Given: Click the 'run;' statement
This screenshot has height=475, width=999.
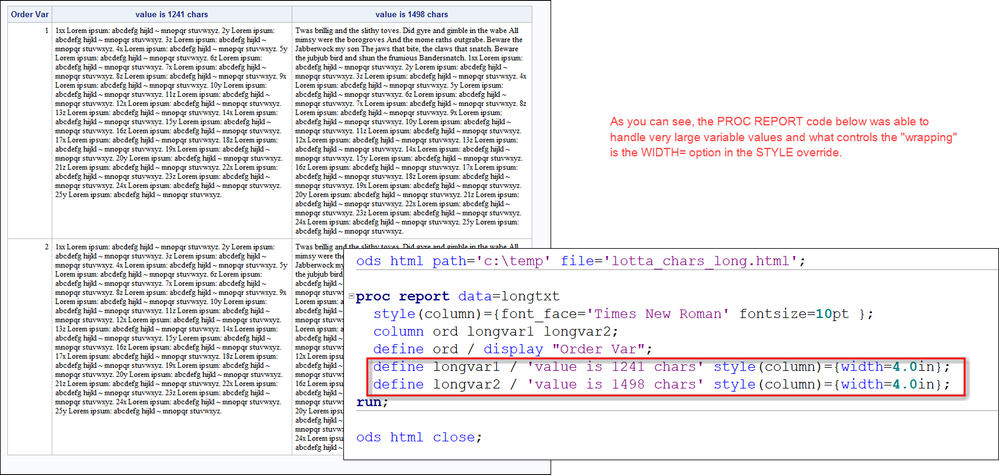Looking at the screenshot, I should (372, 402).
